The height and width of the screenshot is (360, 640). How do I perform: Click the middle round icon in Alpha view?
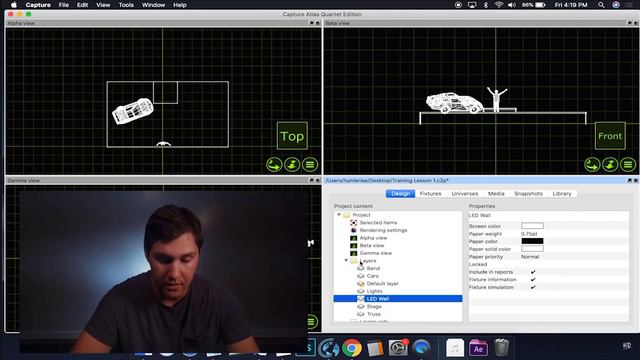[x=292, y=164]
